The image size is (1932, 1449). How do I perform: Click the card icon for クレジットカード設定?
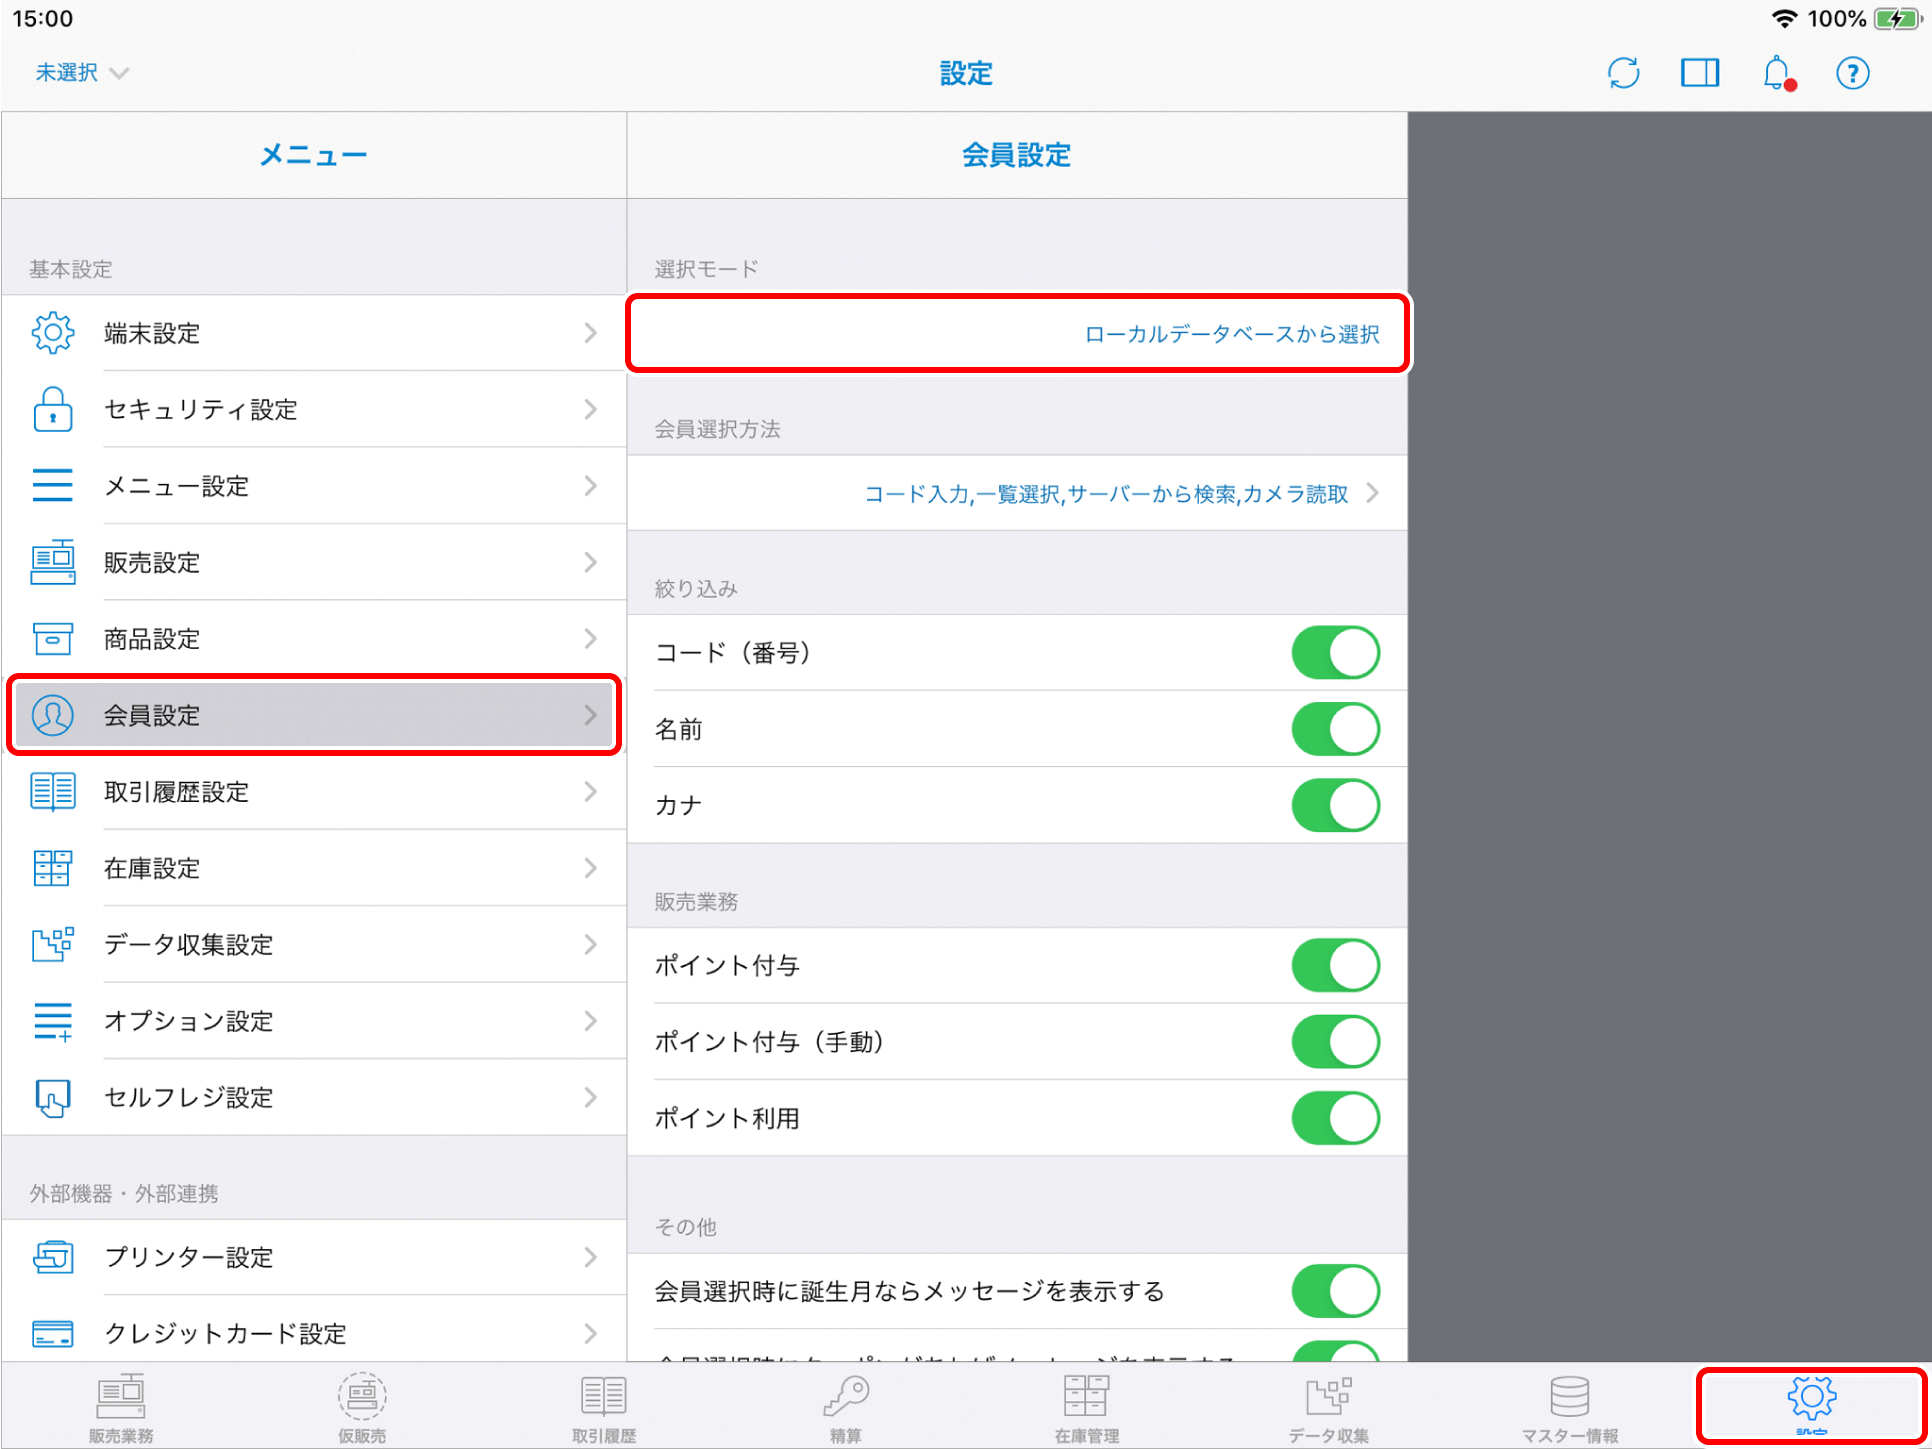[x=53, y=1334]
